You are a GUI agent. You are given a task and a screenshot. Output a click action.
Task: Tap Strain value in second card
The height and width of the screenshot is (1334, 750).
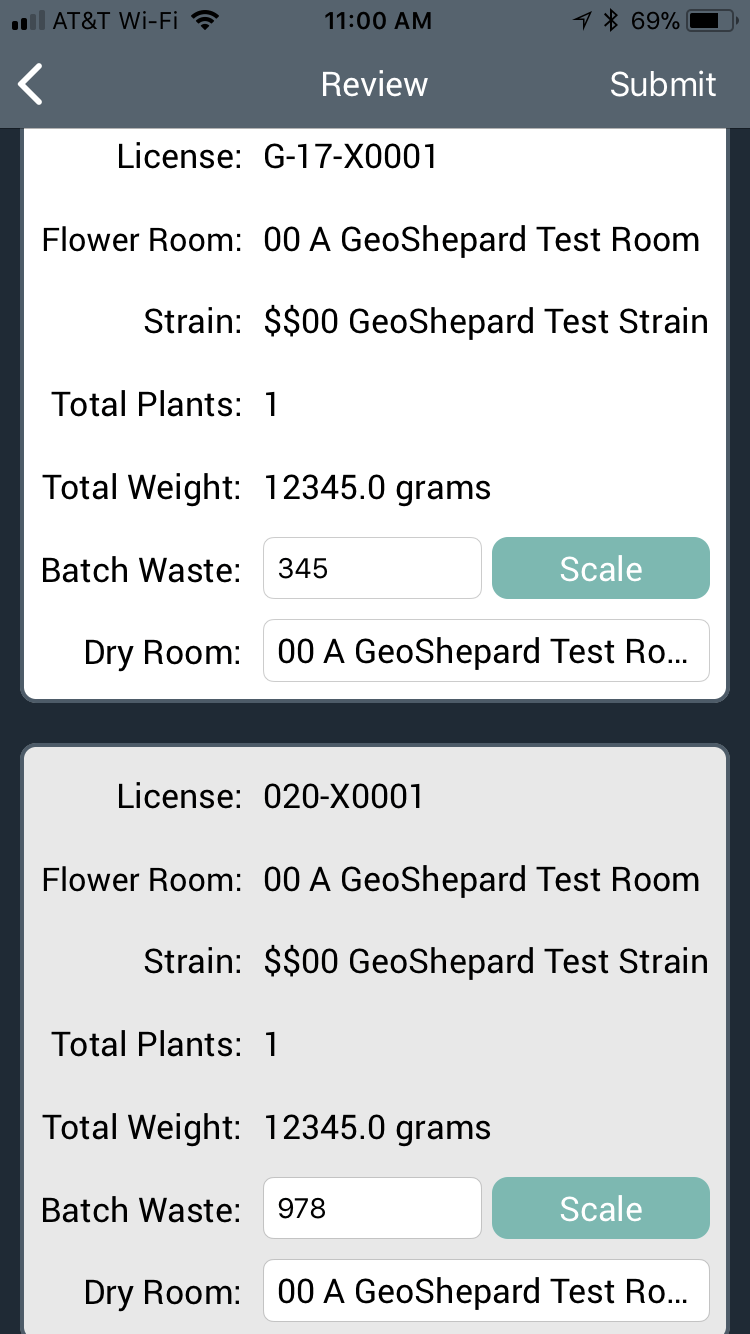[486, 962]
